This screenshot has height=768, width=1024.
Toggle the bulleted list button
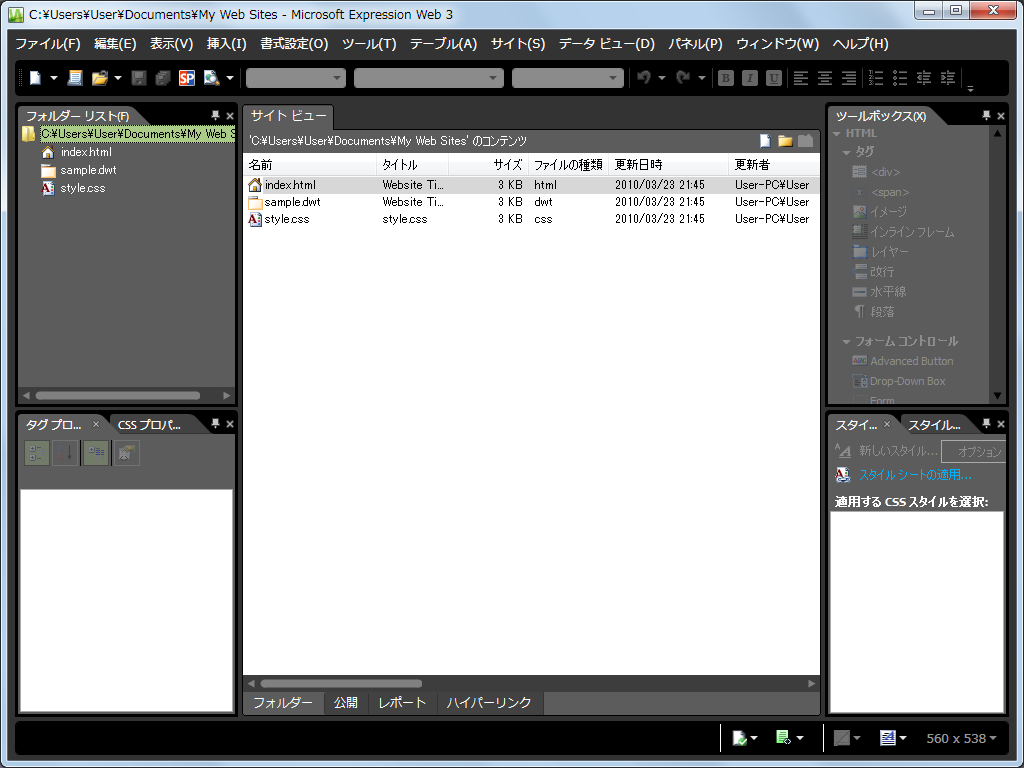coord(900,78)
